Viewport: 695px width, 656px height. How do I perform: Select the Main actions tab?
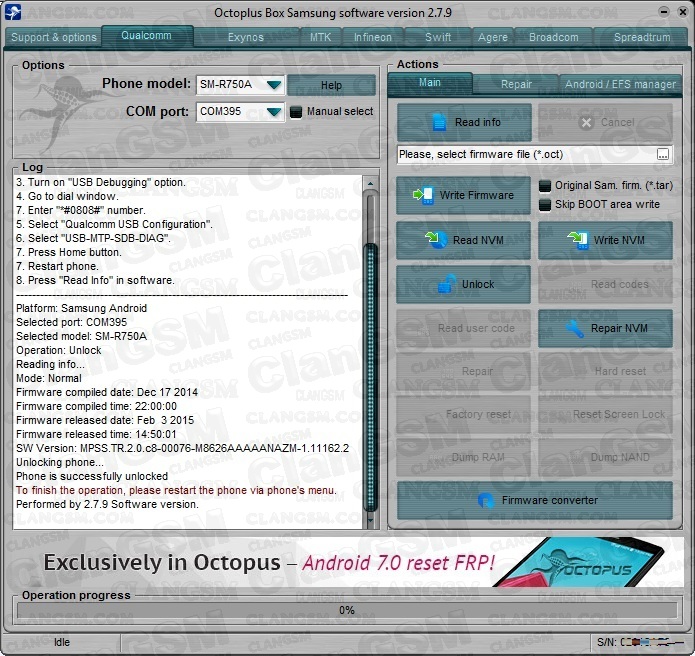coord(429,83)
